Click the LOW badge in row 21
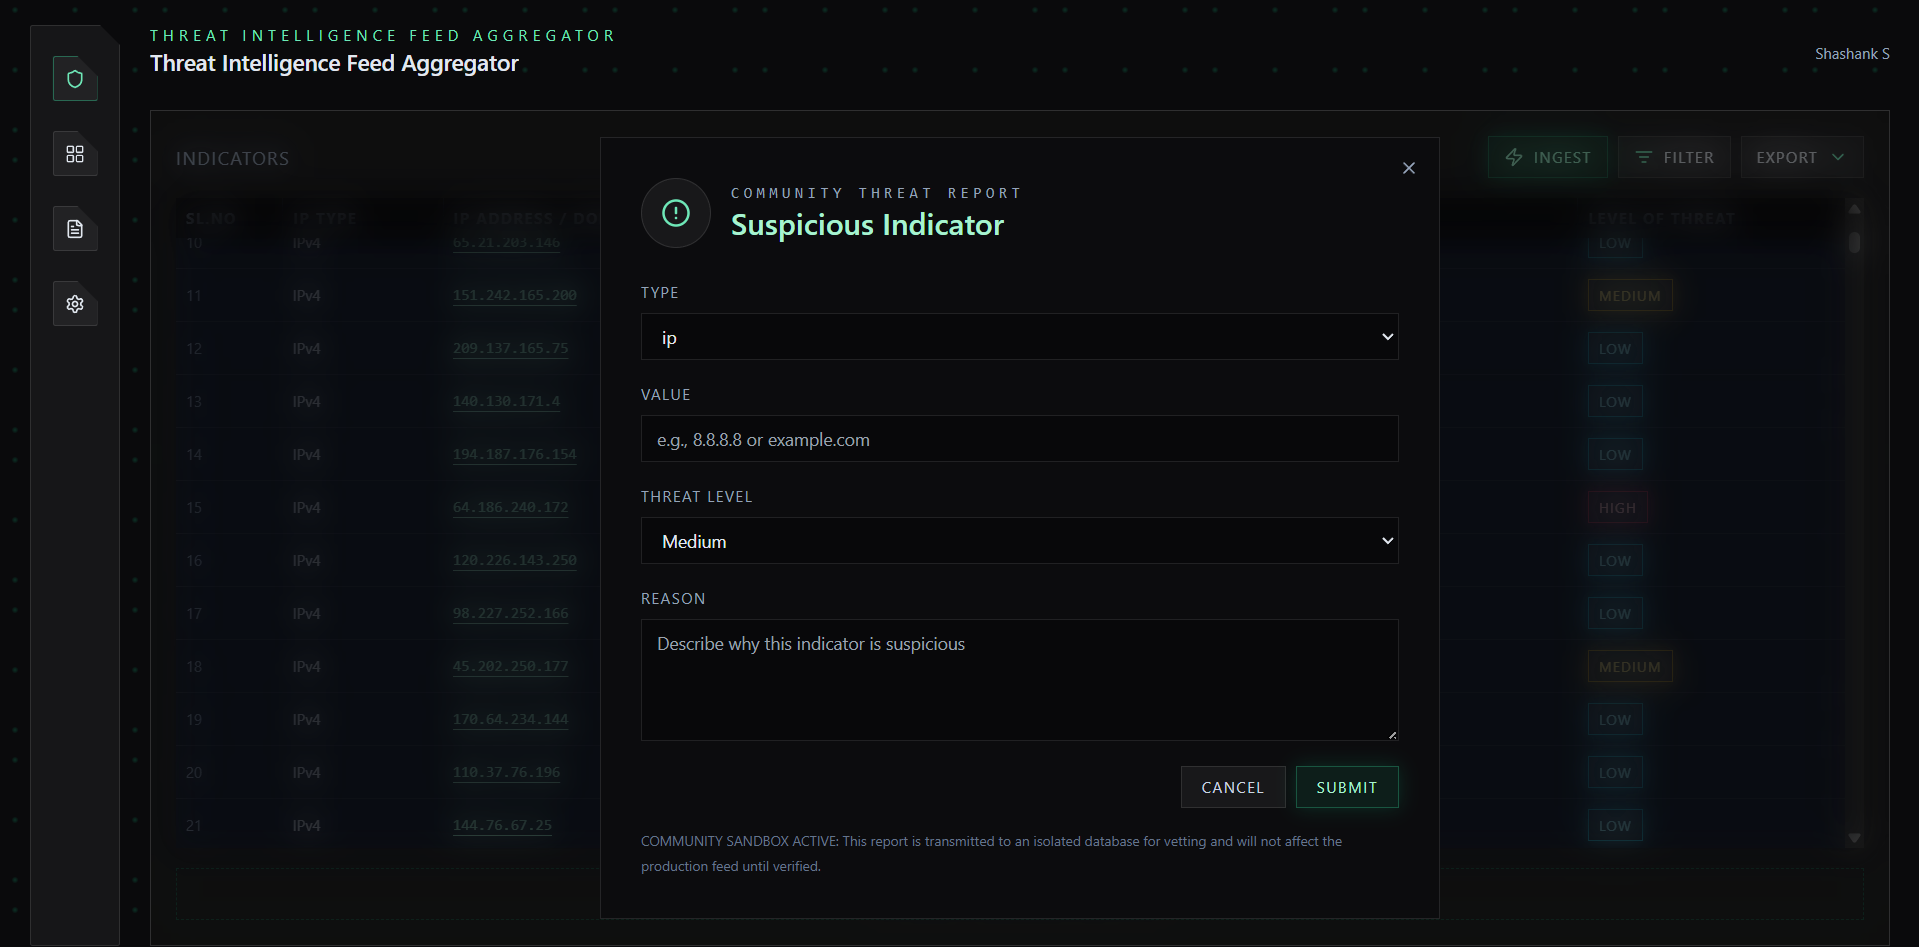The height and width of the screenshot is (947, 1919). click(x=1615, y=826)
